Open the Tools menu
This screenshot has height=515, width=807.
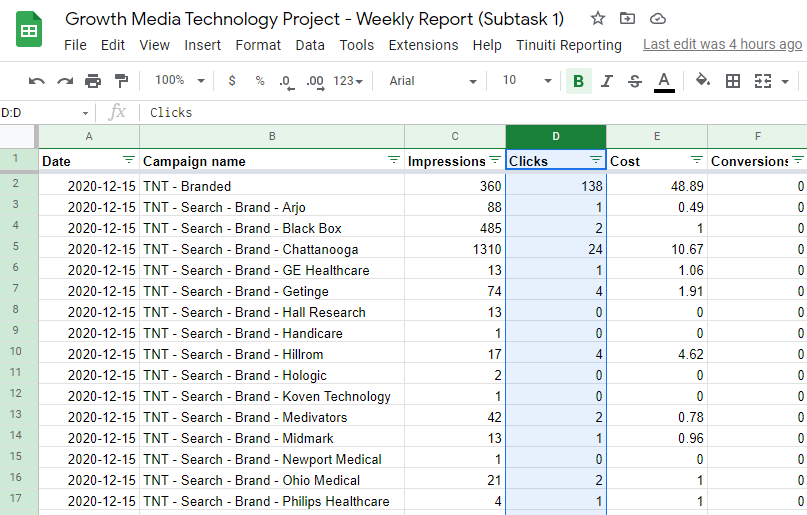[356, 45]
